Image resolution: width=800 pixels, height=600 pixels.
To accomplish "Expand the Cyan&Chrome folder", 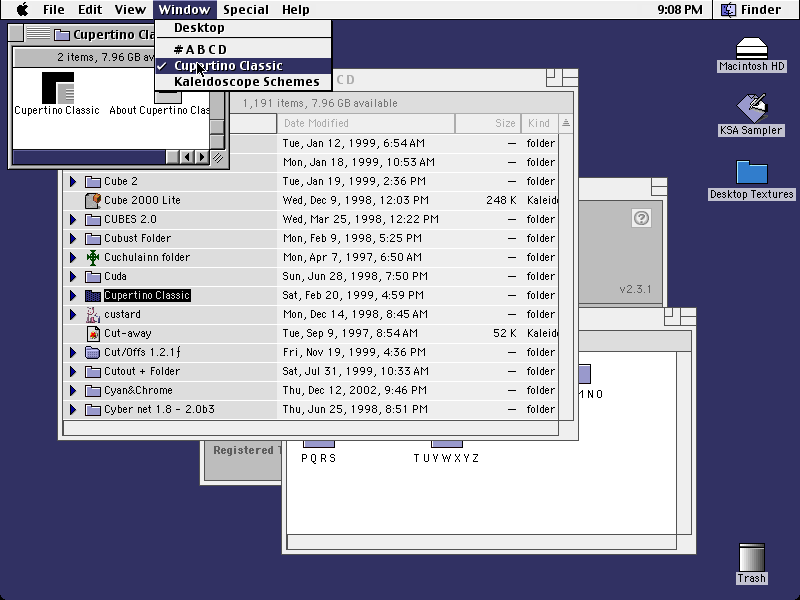I will (x=73, y=390).
